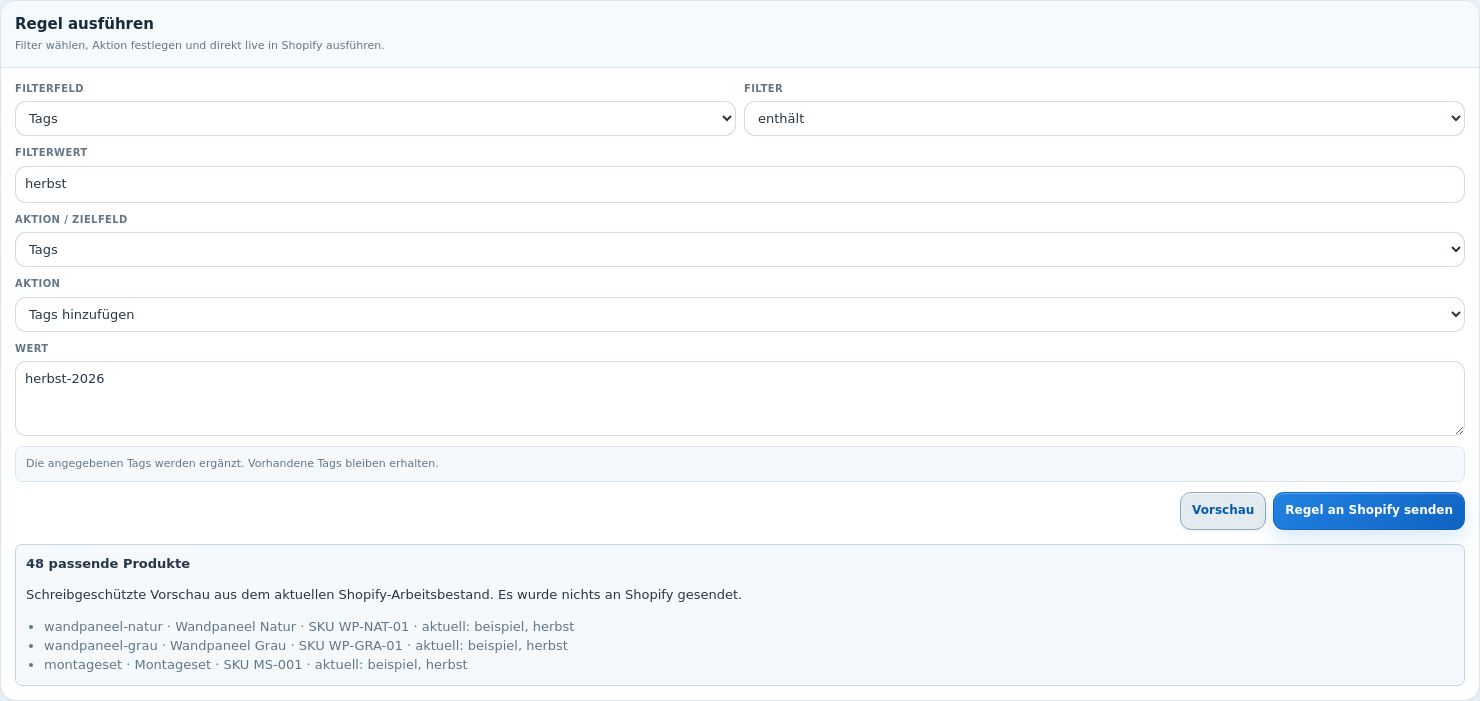The height and width of the screenshot is (701, 1480).
Task: Click the Regel ausführen title
Action: tap(84, 23)
